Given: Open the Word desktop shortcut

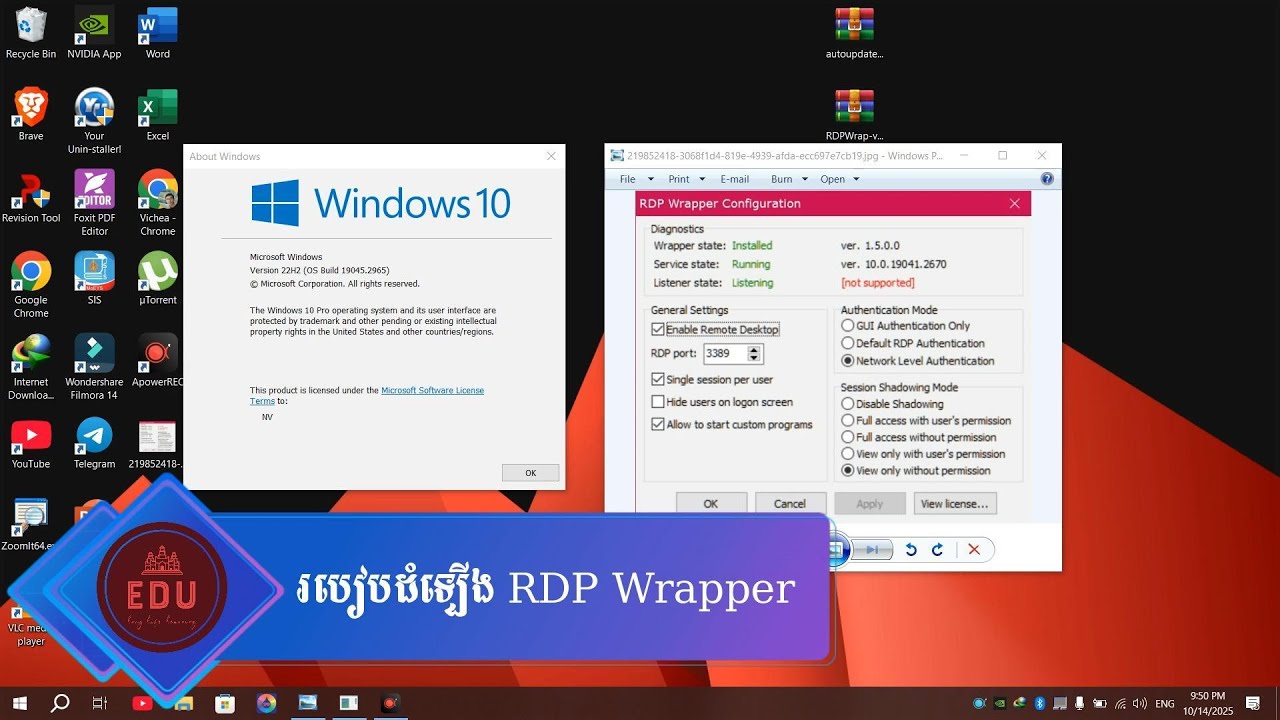Looking at the screenshot, I should point(158,33).
